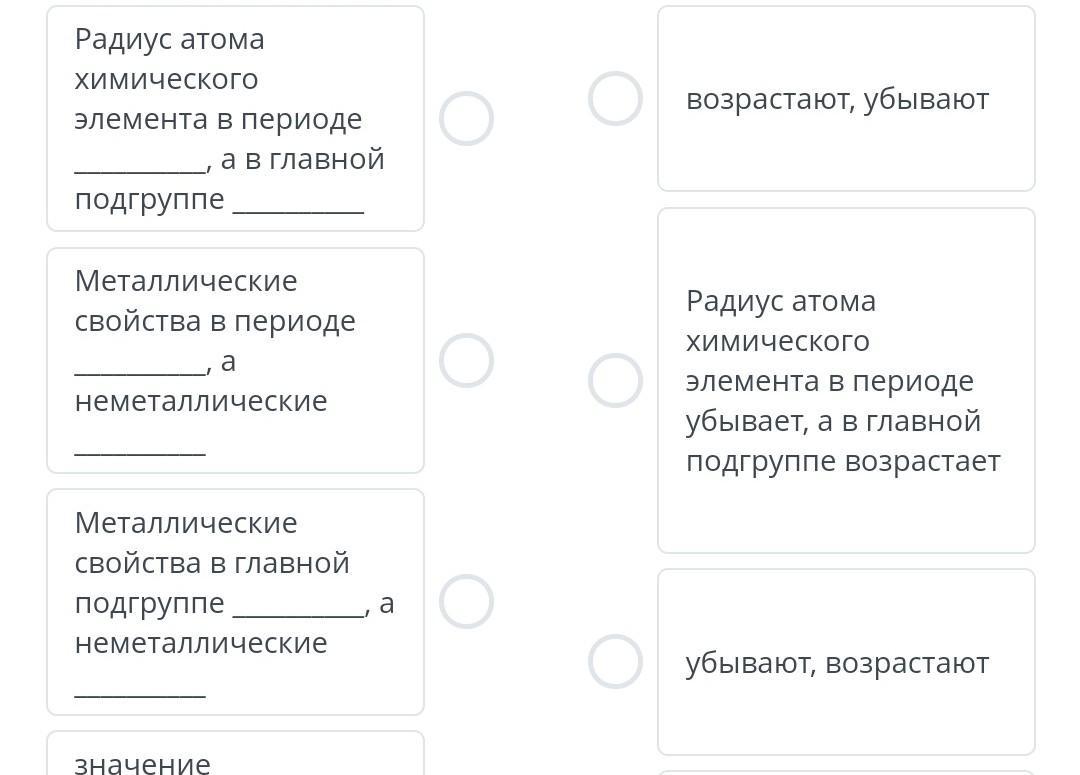Mark the circle for 'убывают, возрастают' answer
The image size is (1080, 775).
(615, 662)
